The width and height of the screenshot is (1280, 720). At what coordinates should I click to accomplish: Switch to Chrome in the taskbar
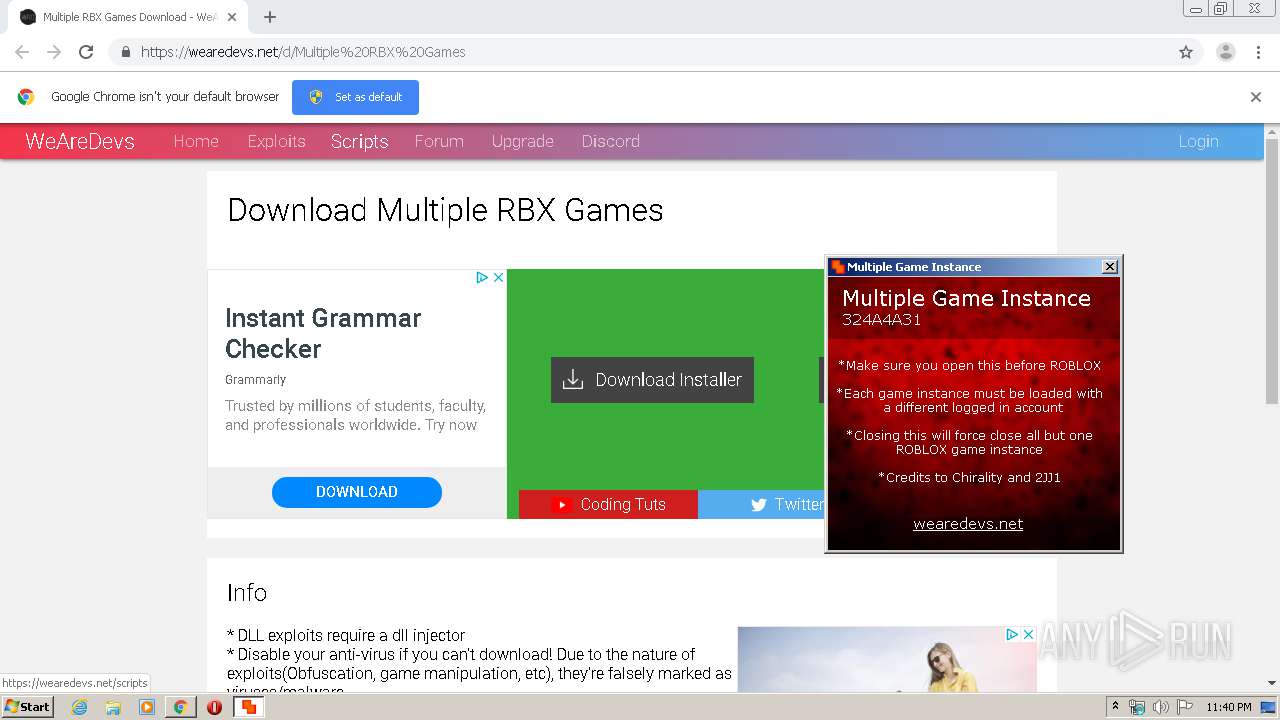[180, 707]
